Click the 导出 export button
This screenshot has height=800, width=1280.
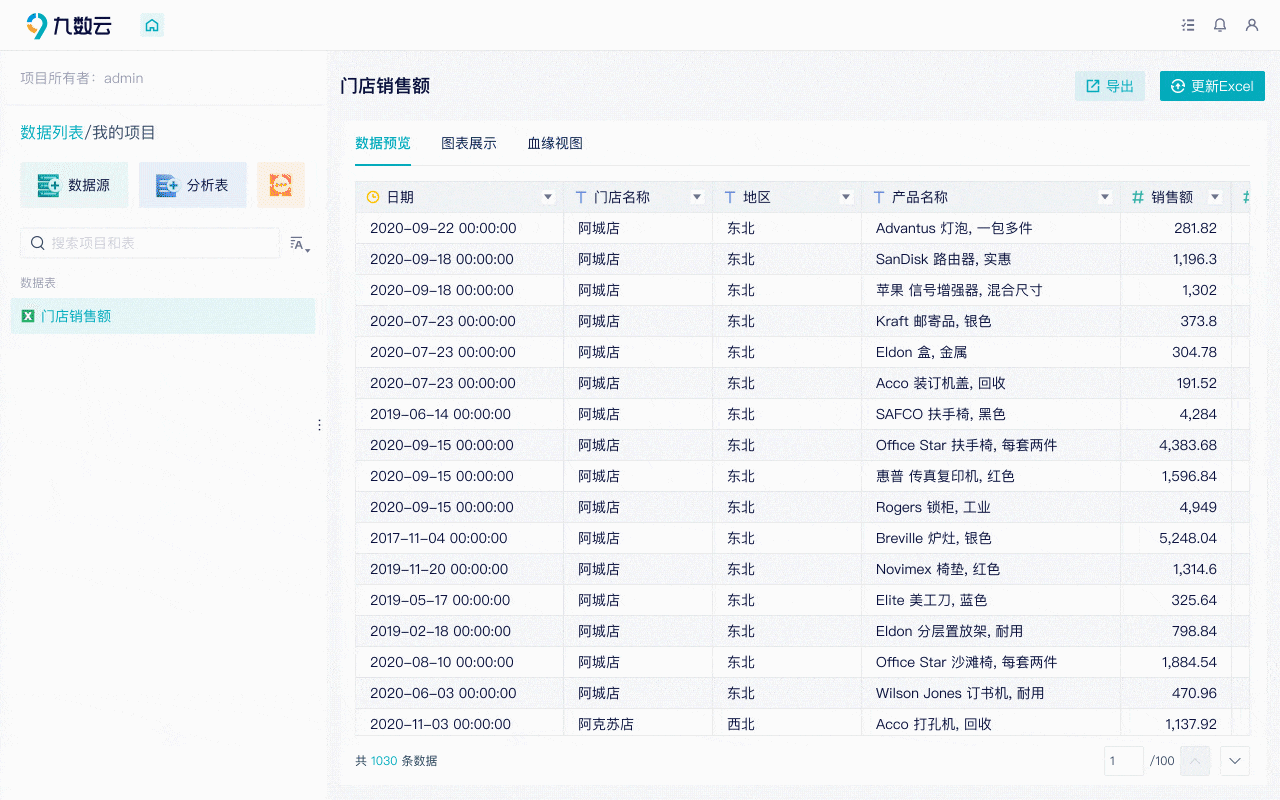click(x=1110, y=86)
